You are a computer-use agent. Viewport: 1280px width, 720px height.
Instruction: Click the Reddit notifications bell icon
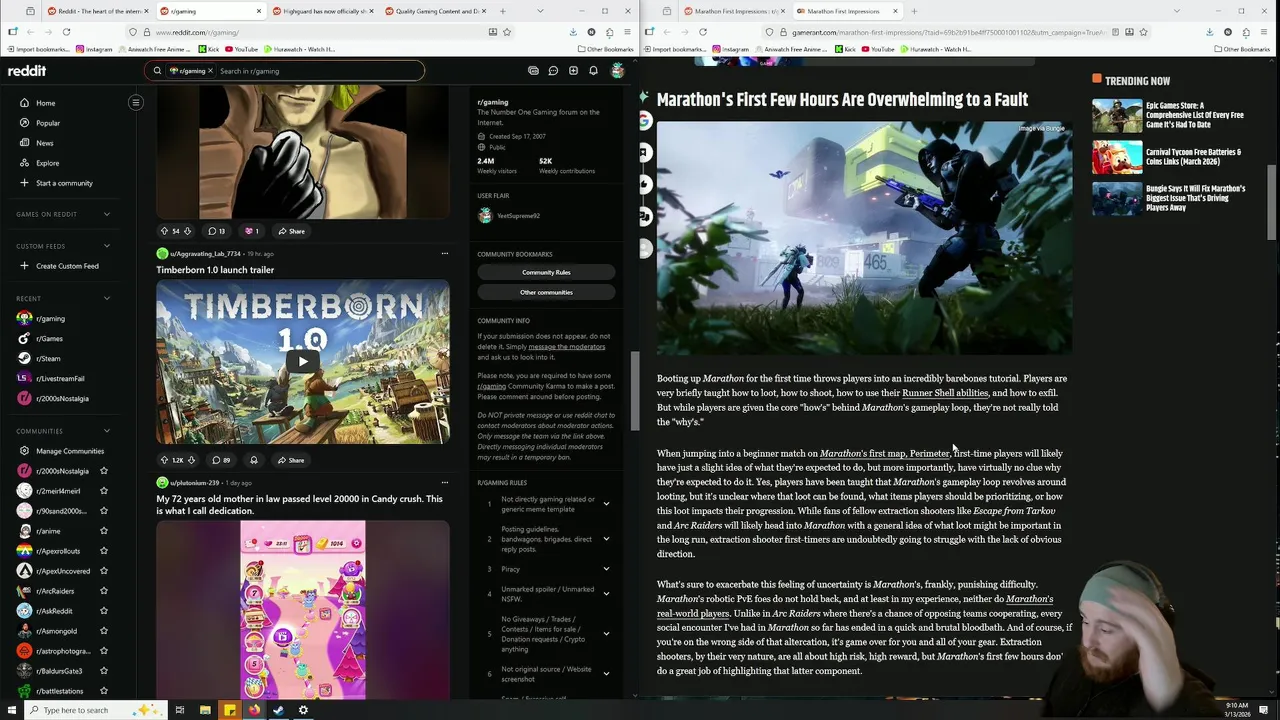pos(593,71)
